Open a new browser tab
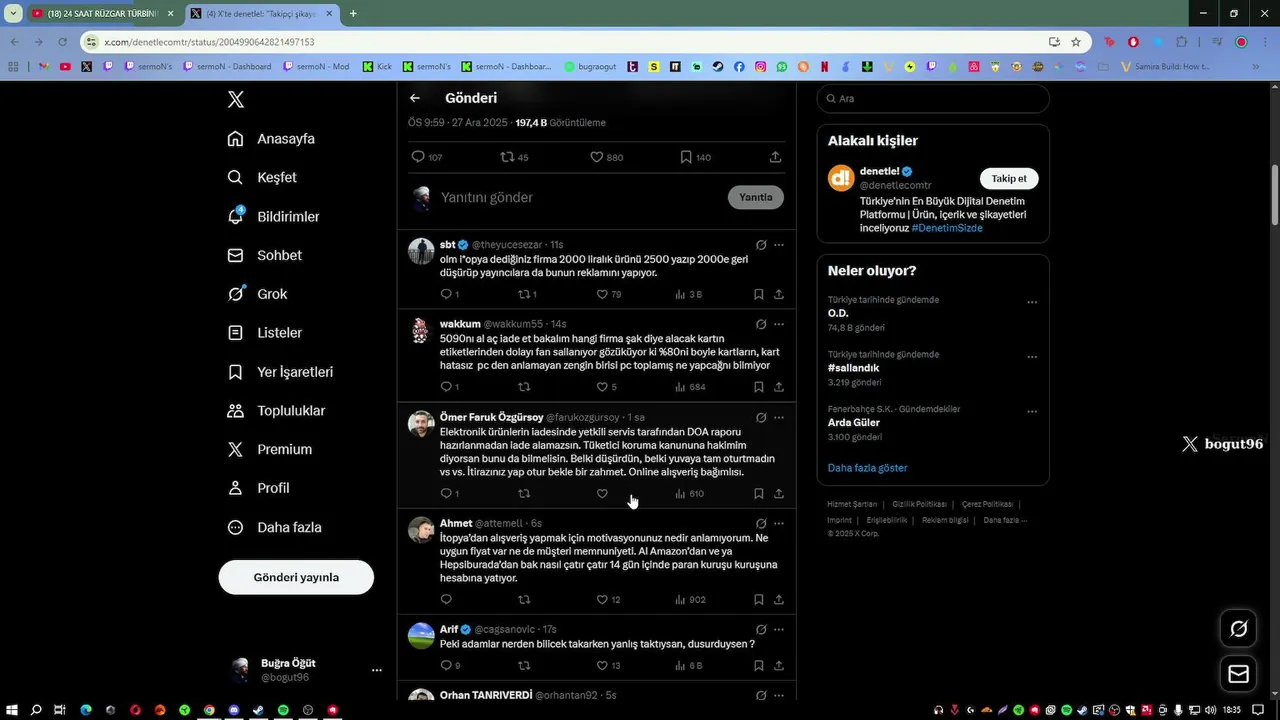Image resolution: width=1280 pixels, height=720 pixels. click(353, 13)
